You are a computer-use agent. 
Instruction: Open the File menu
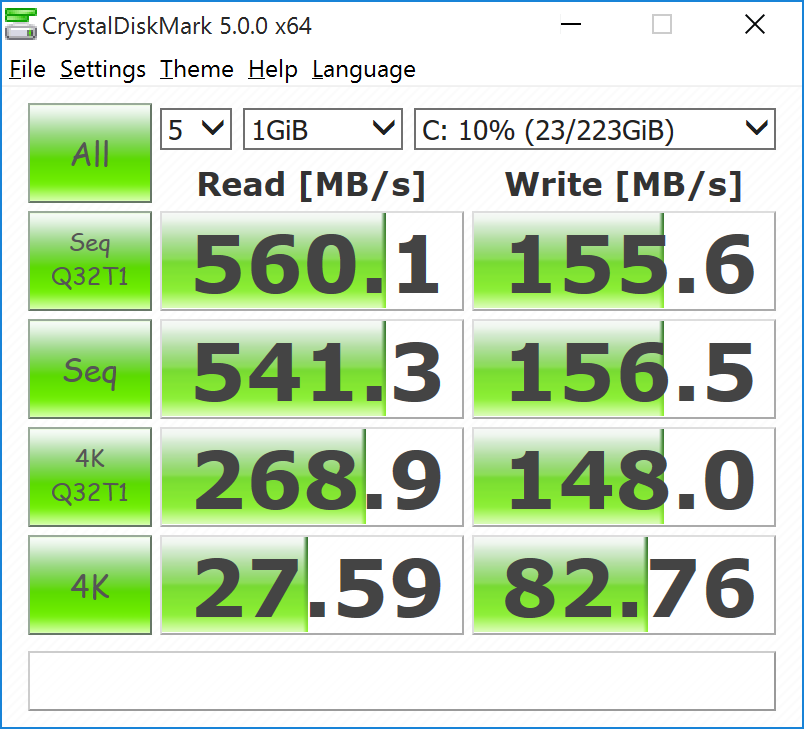[x=28, y=70]
